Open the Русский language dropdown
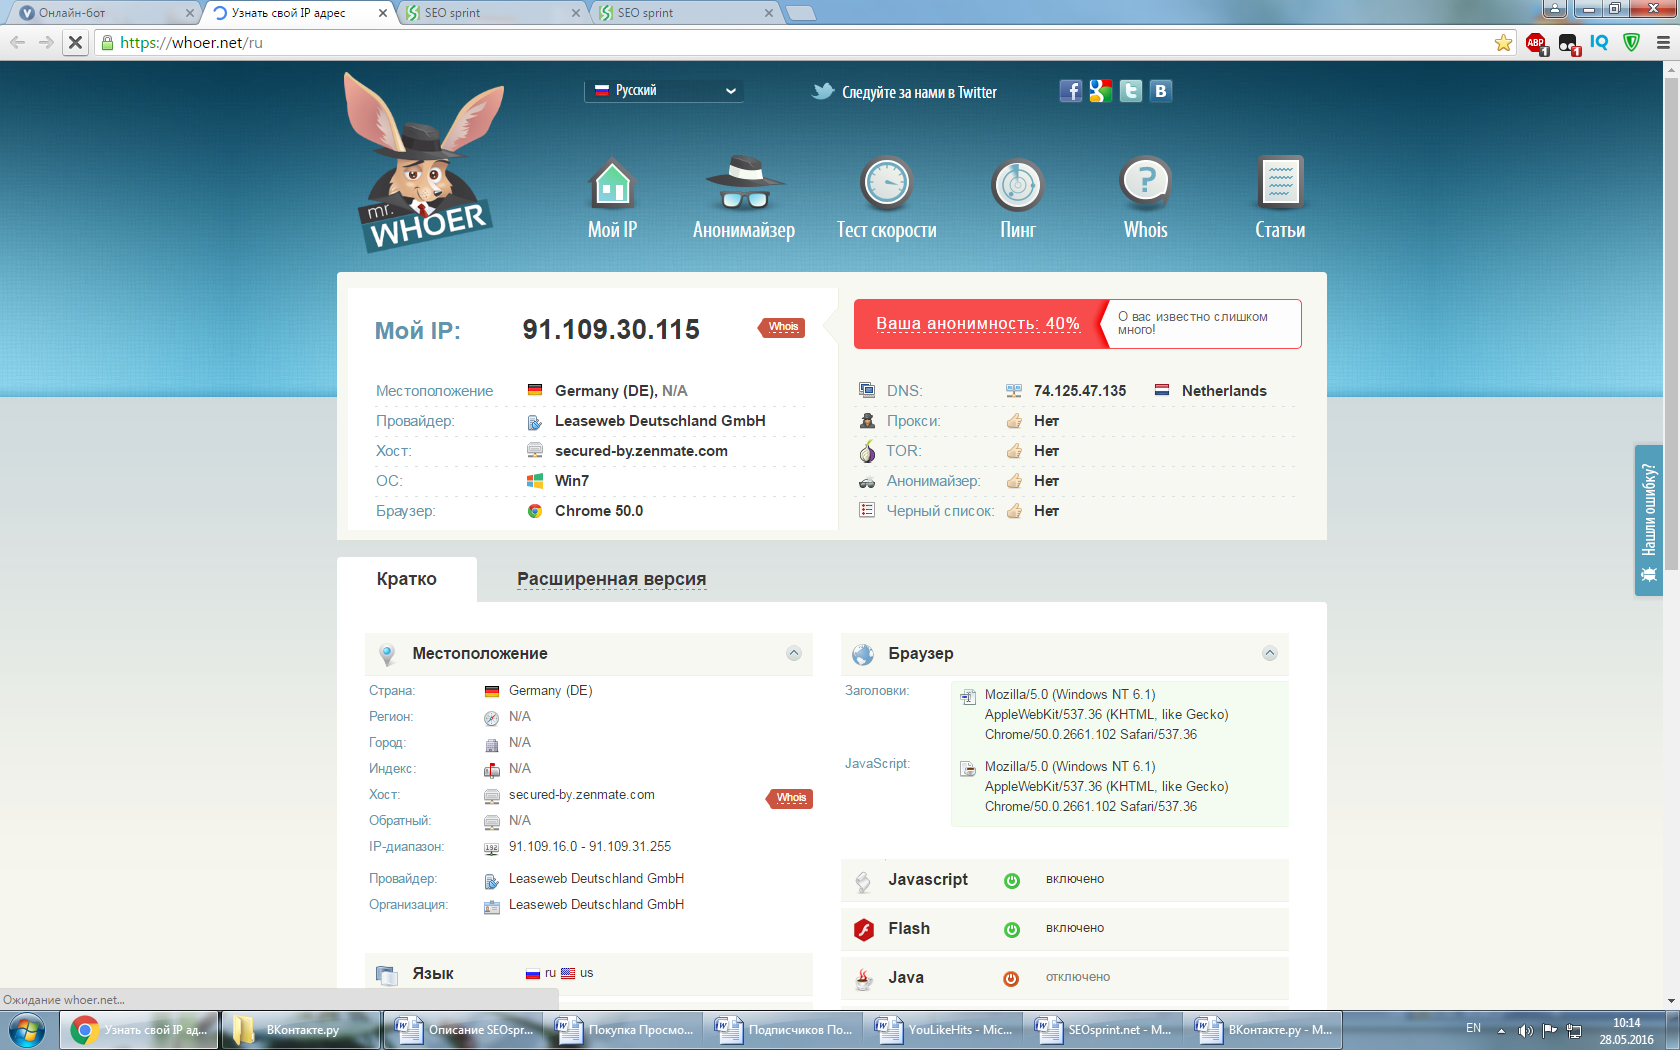 point(666,90)
